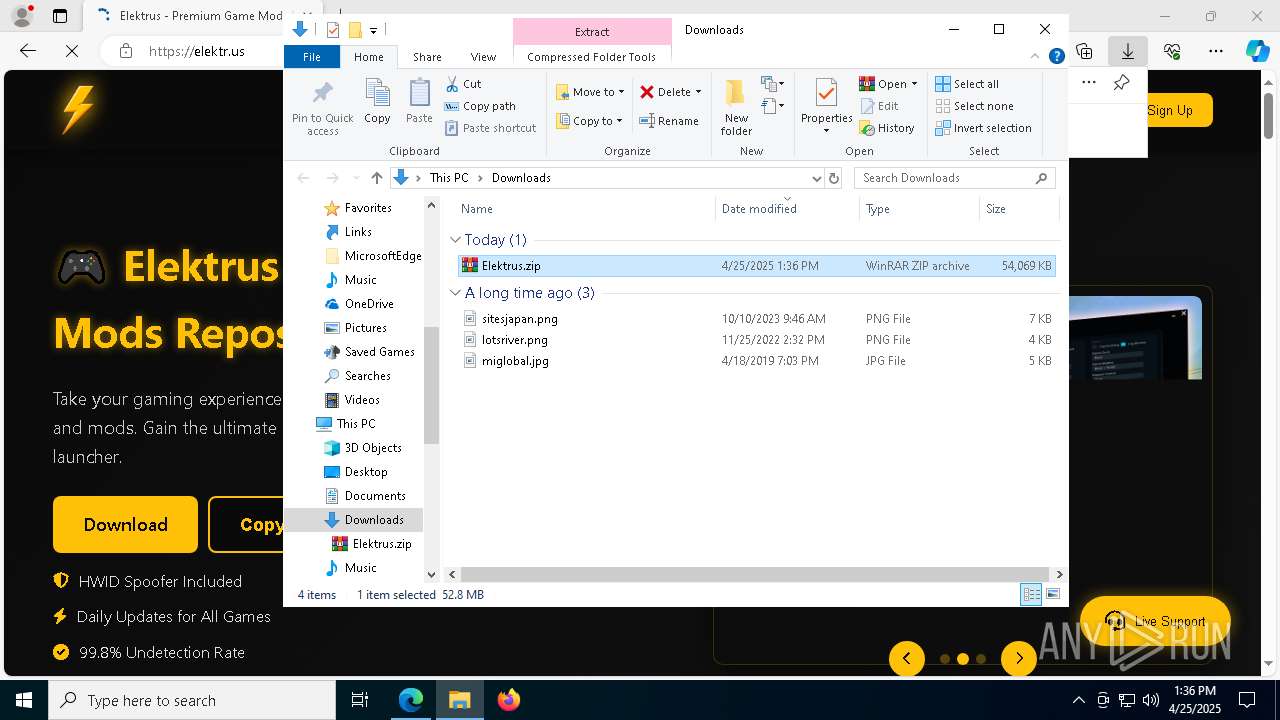Click Invert selection in ribbon

point(983,128)
